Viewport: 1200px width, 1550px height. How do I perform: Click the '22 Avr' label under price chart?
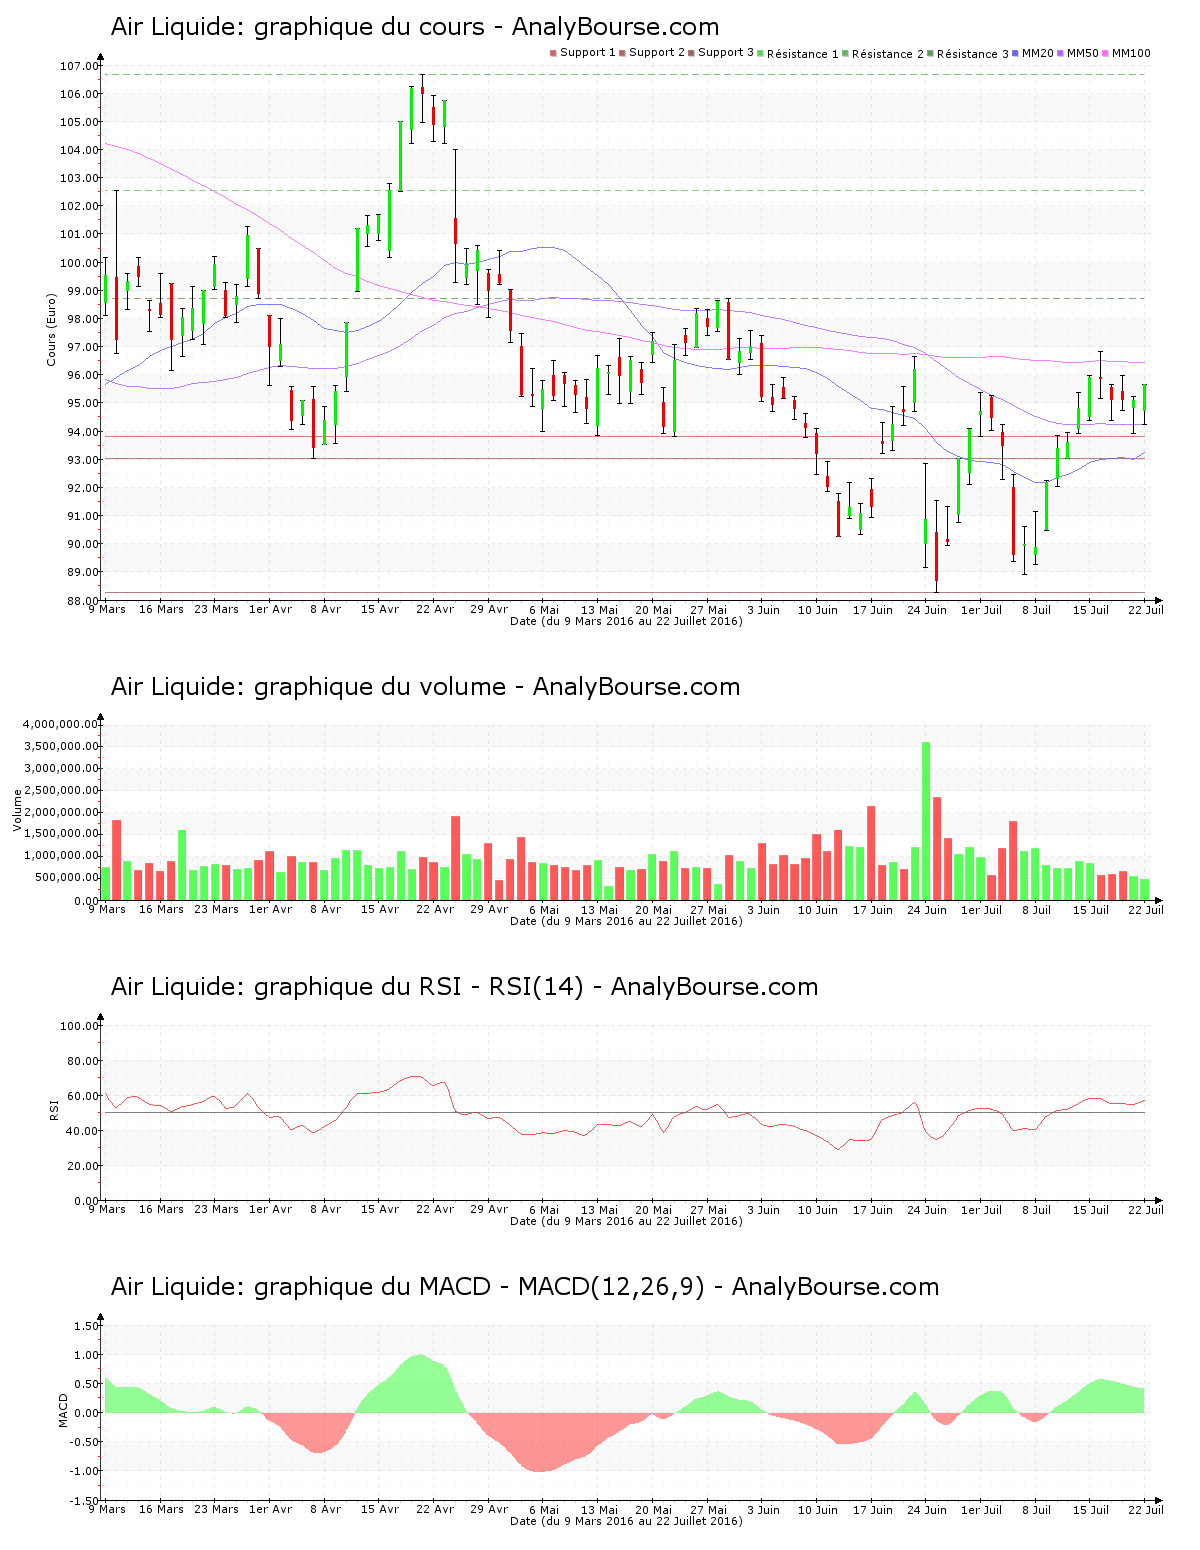pos(435,609)
